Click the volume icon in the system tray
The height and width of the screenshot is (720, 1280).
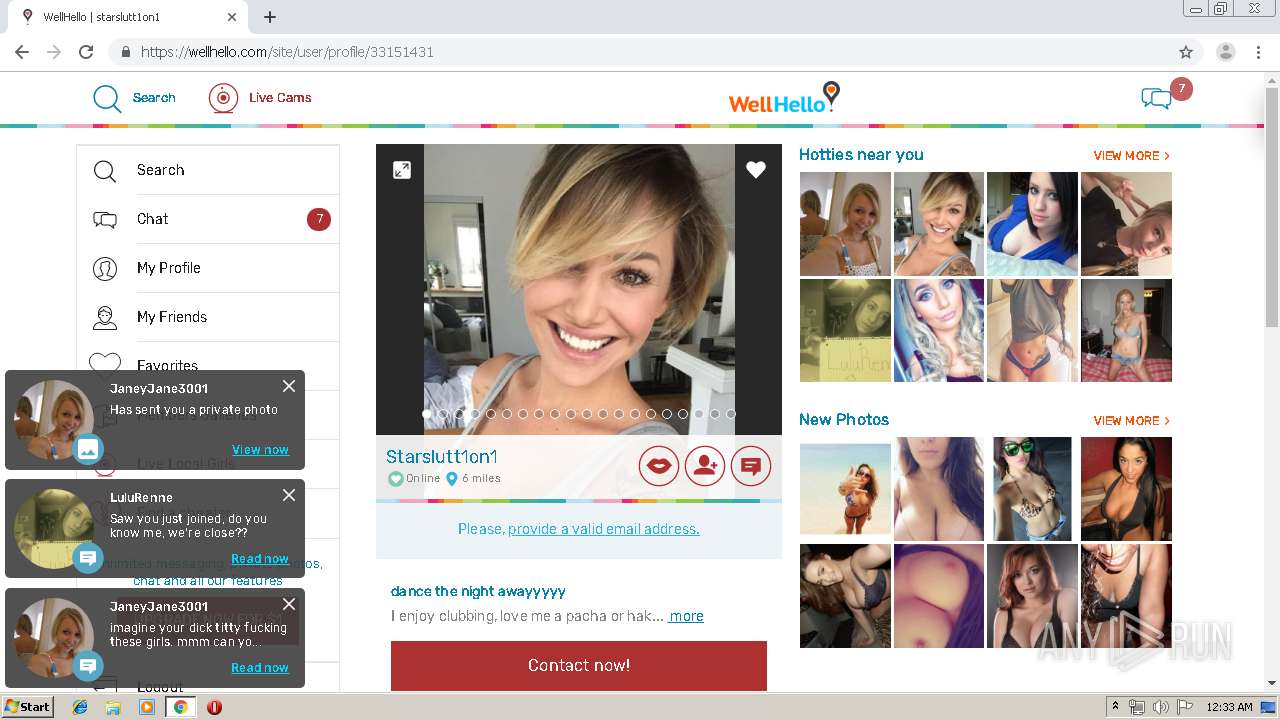[x=1160, y=707]
